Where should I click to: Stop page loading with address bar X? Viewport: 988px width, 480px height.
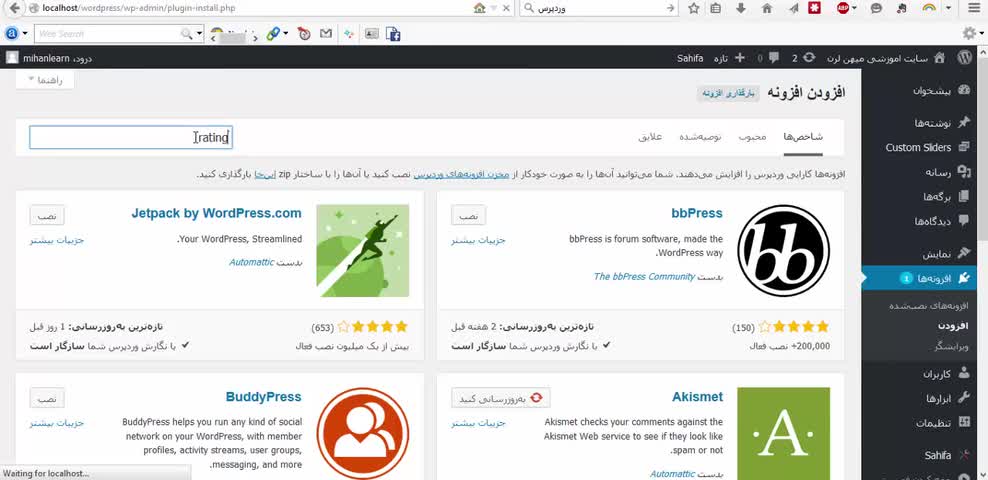pyautogui.click(x=507, y=8)
